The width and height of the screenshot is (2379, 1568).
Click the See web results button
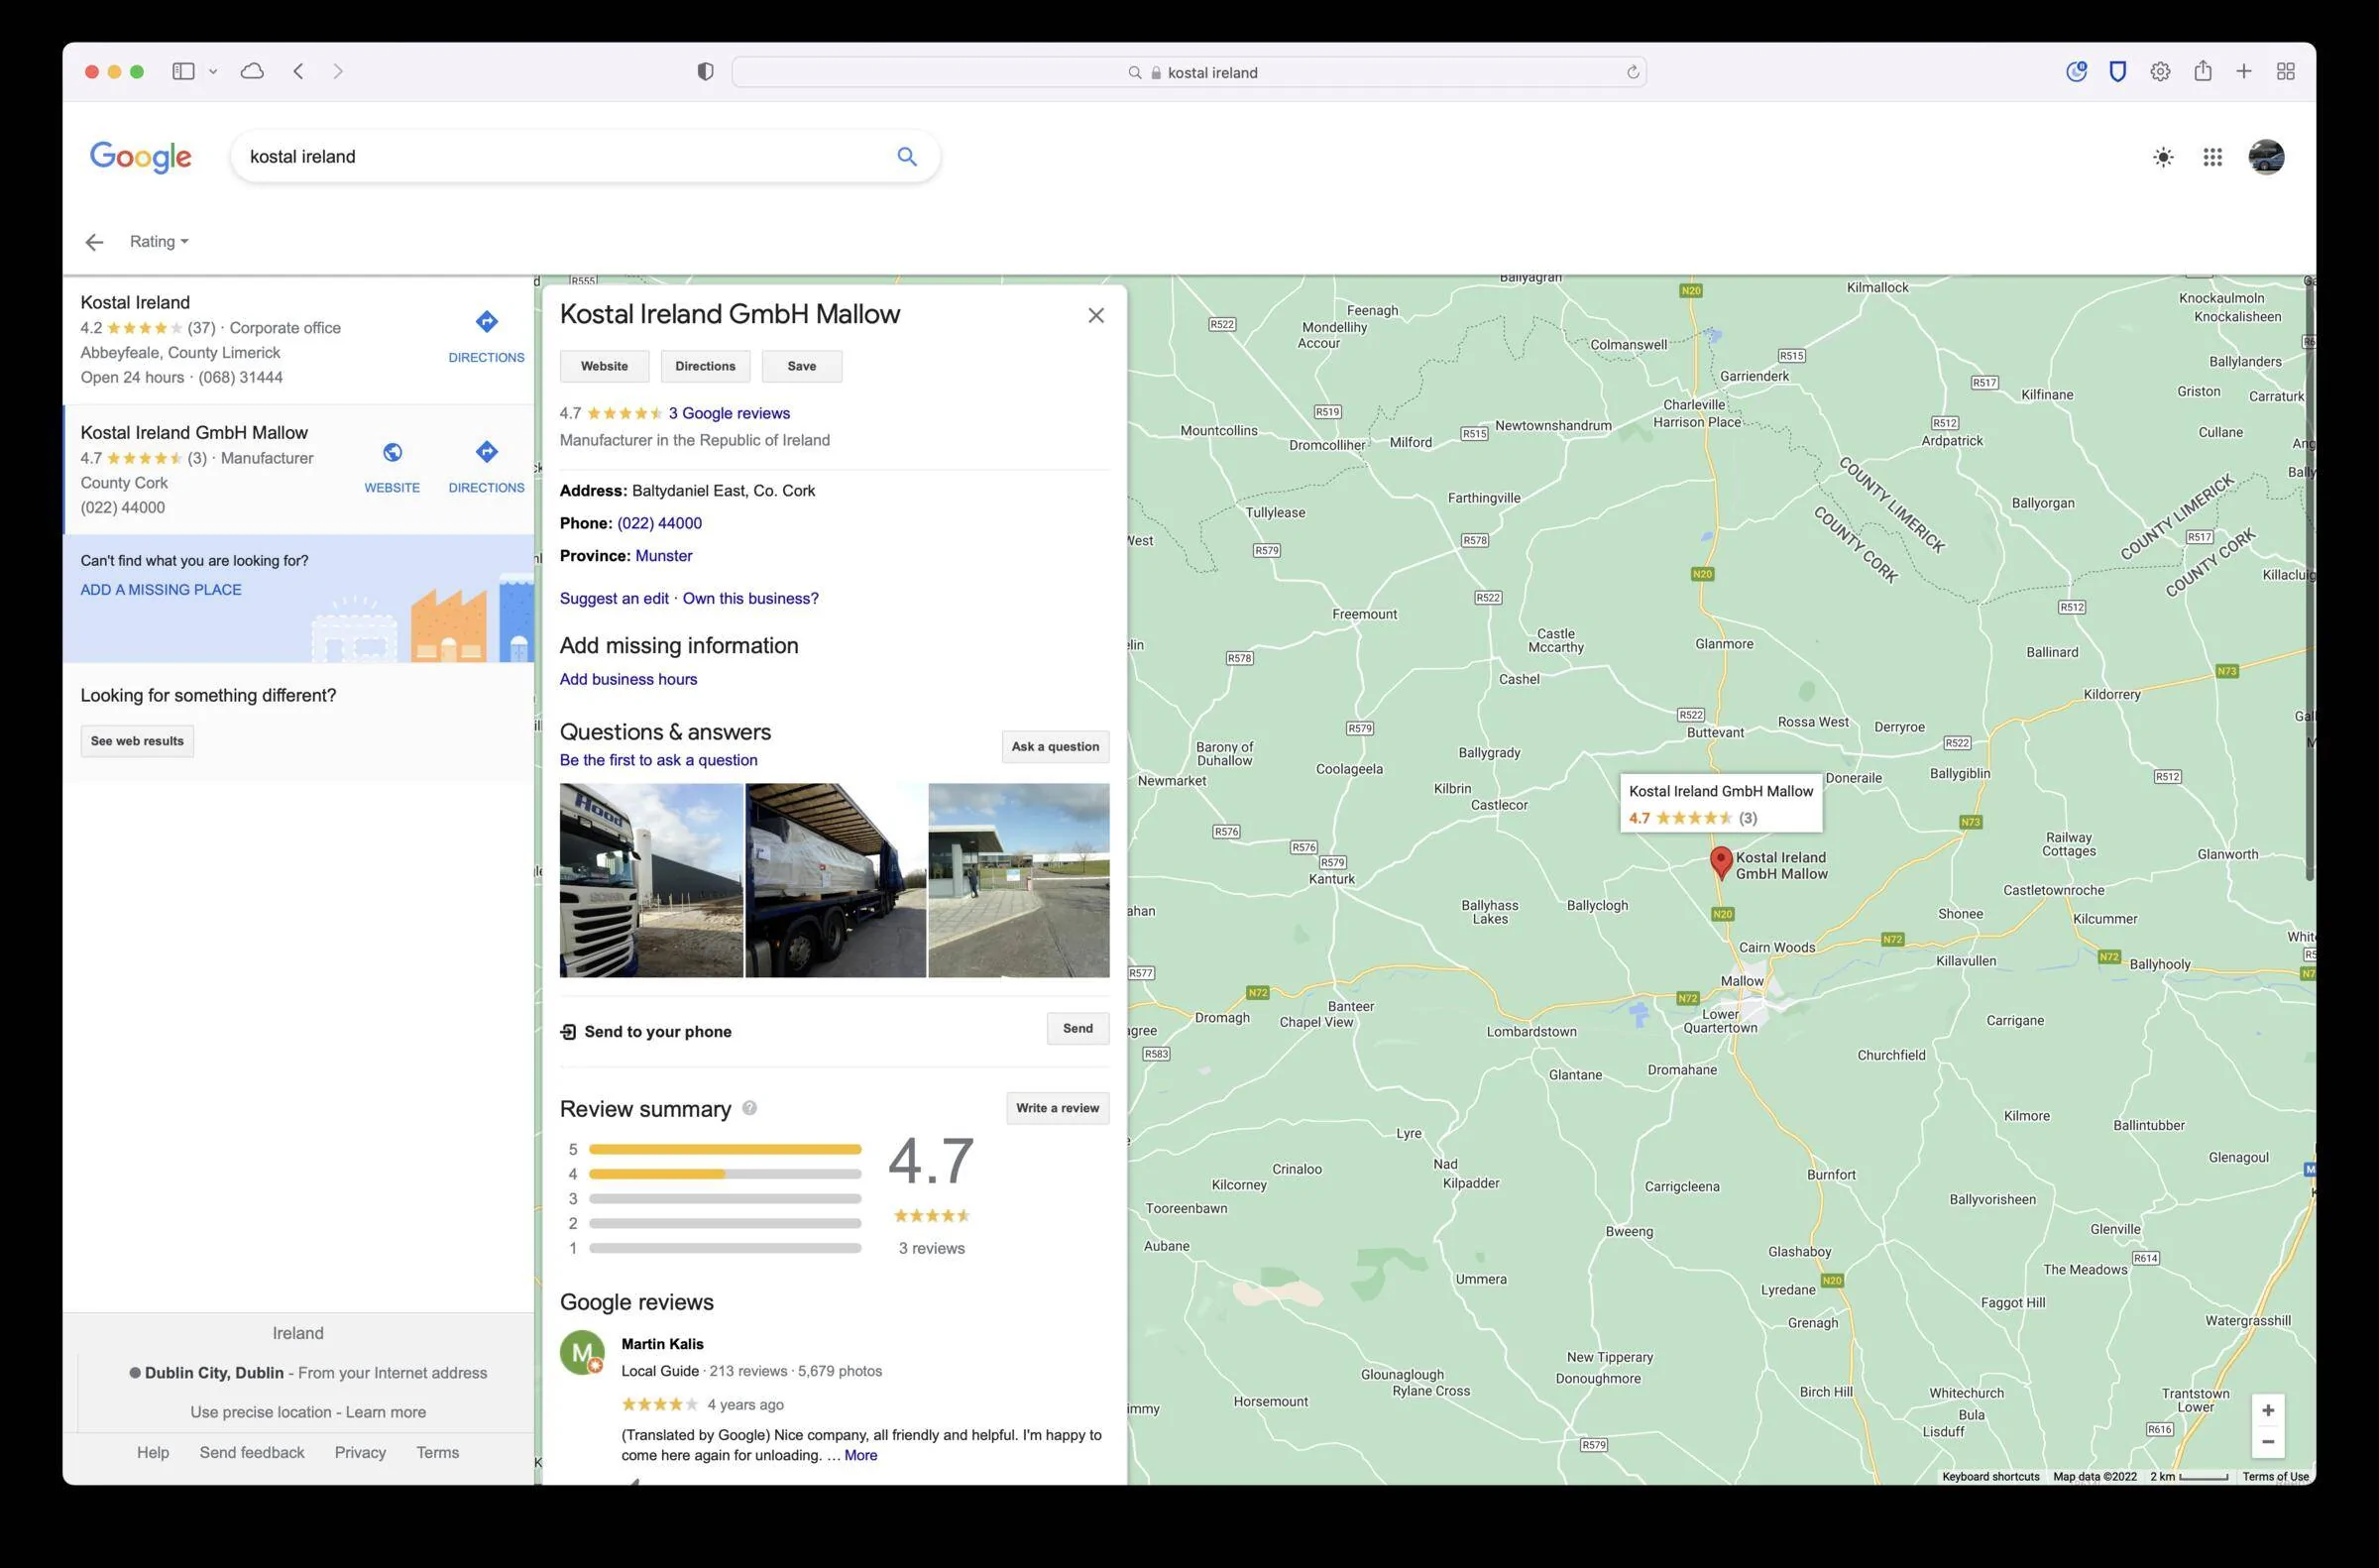click(x=137, y=741)
